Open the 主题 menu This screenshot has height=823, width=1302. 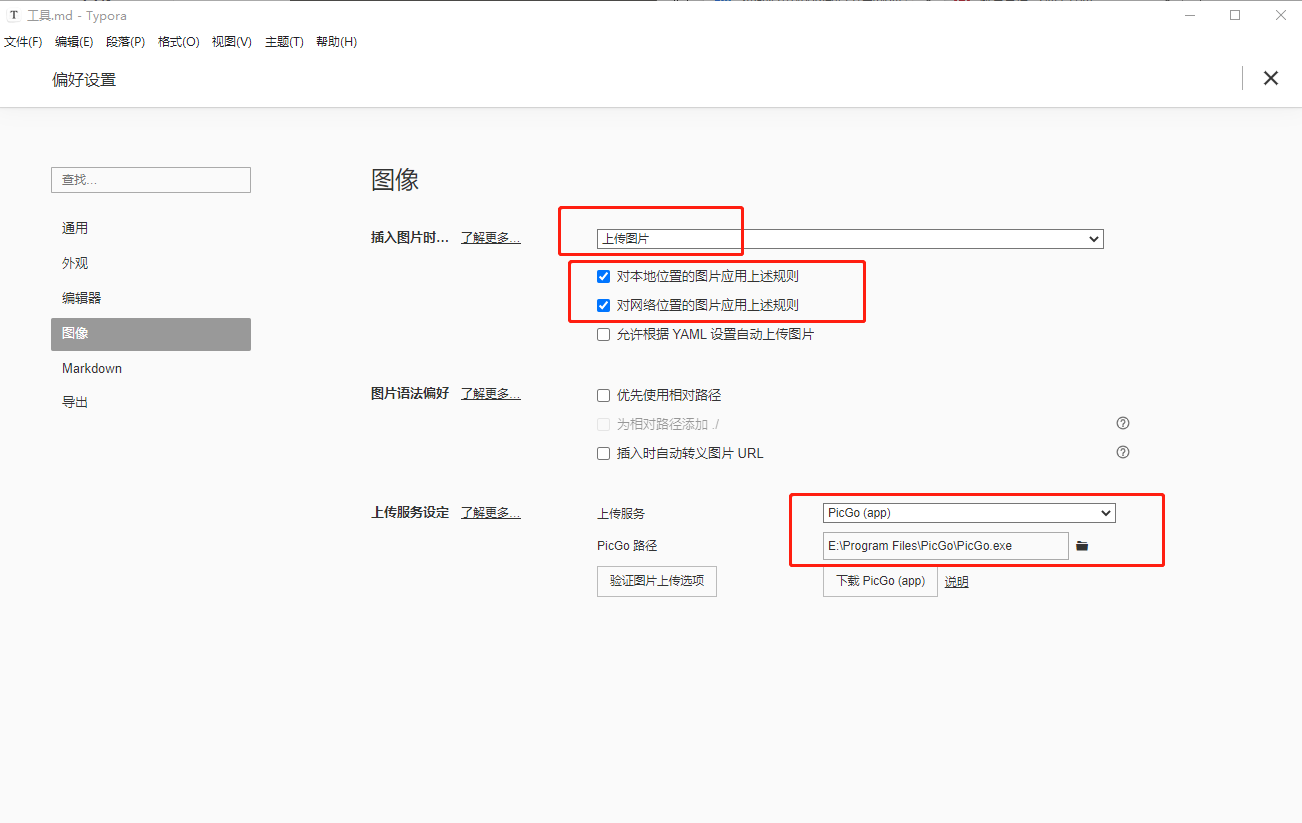pyautogui.click(x=283, y=41)
